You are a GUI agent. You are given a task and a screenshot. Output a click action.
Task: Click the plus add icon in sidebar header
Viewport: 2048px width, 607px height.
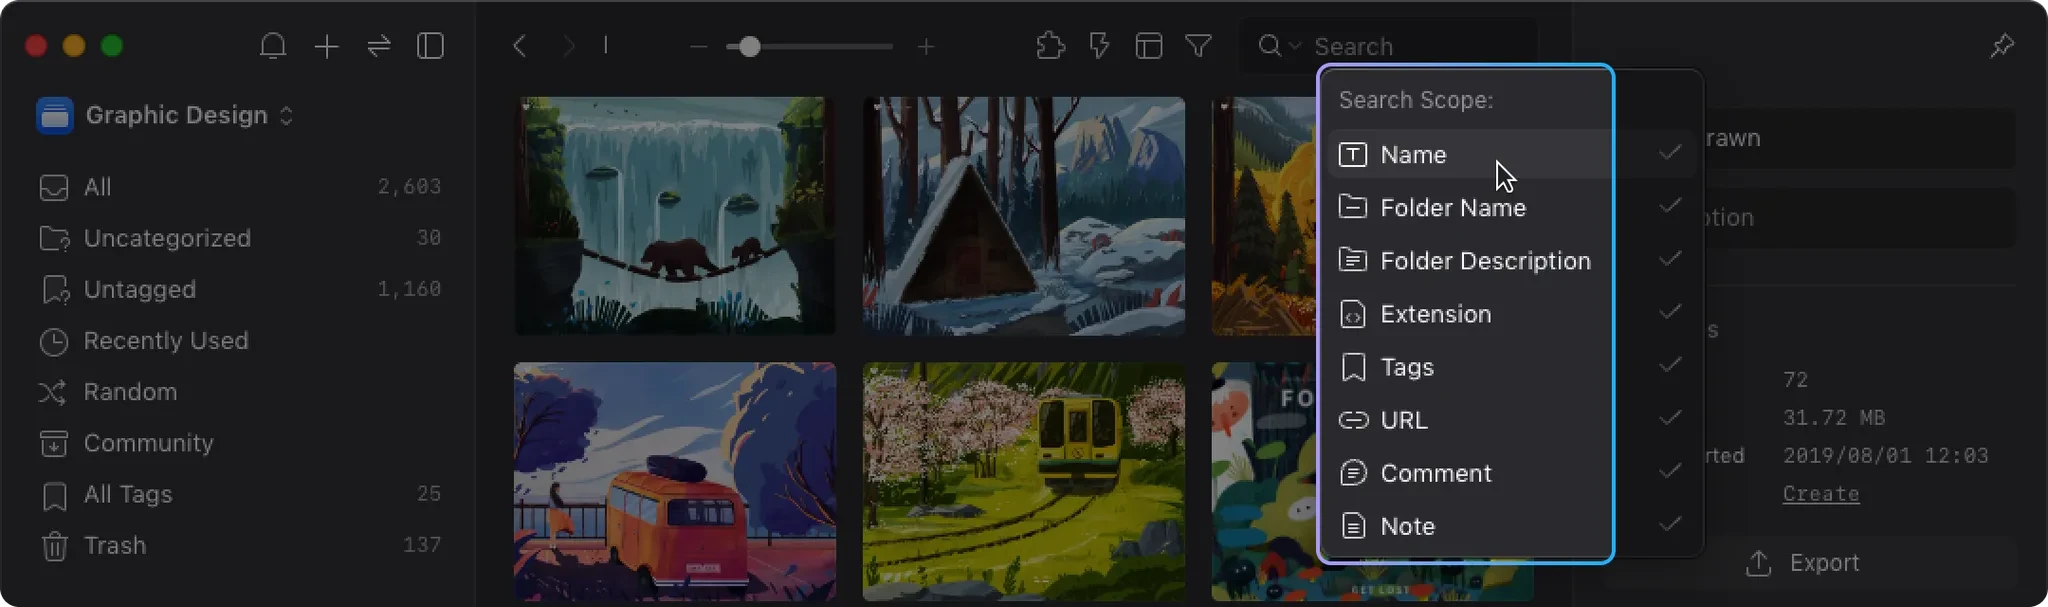coord(327,46)
